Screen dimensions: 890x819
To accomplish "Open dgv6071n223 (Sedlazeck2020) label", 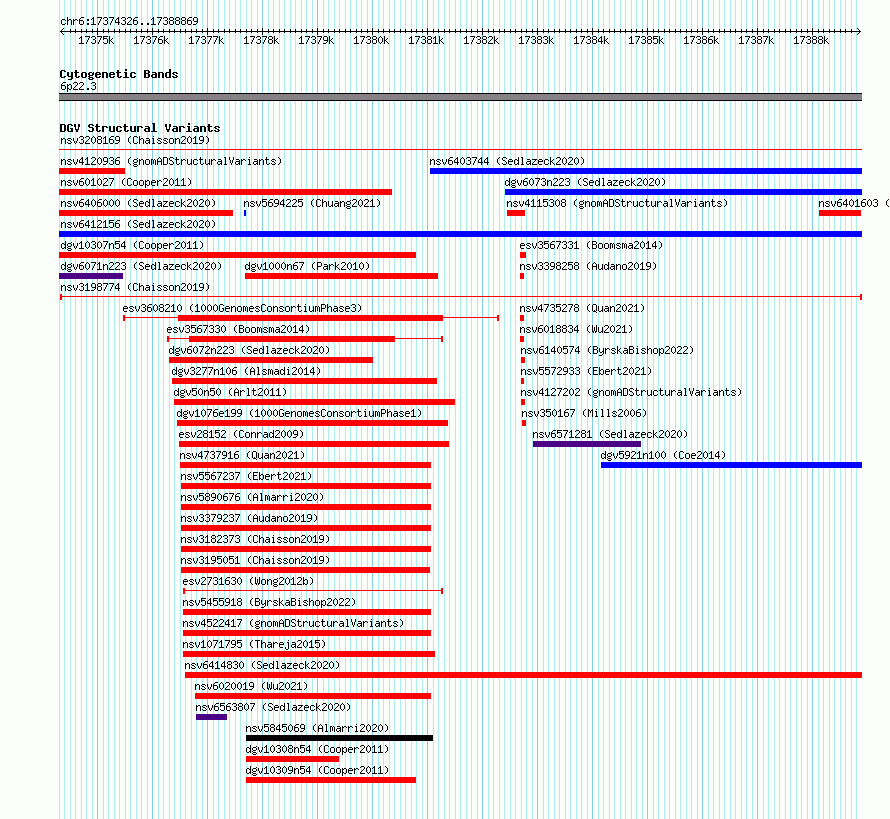I will click(x=141, y=266).
